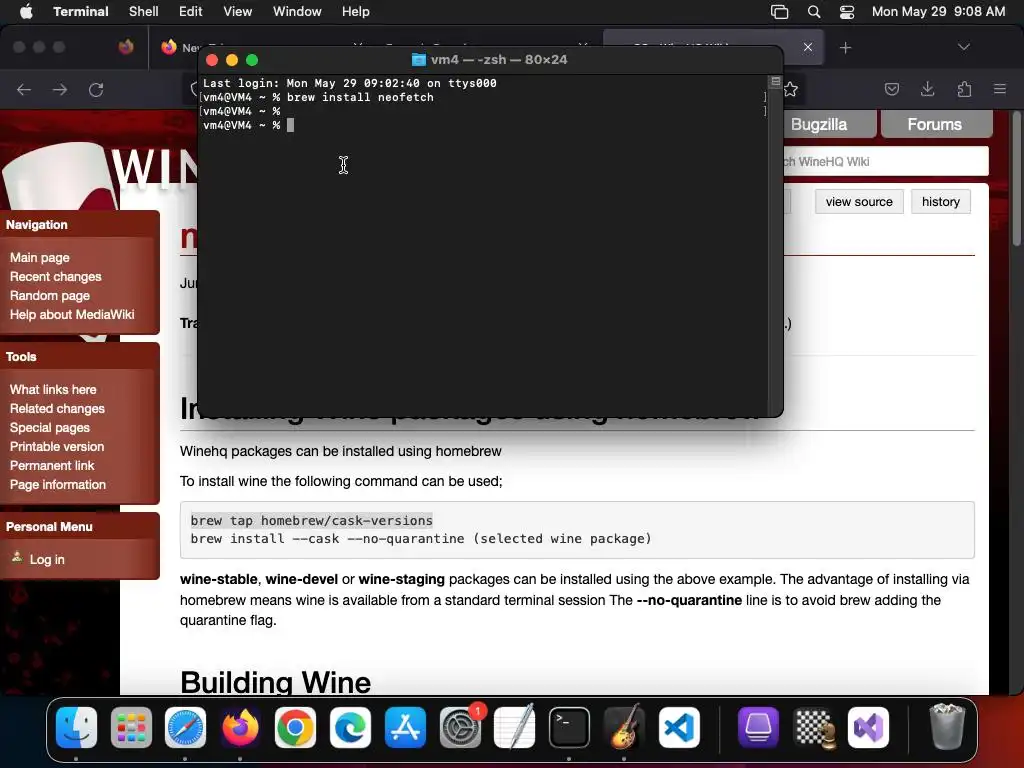Switch to the Bugzilla tab on WineHQ
Viewport: 1024px width, 768px height.
(829, 124)
